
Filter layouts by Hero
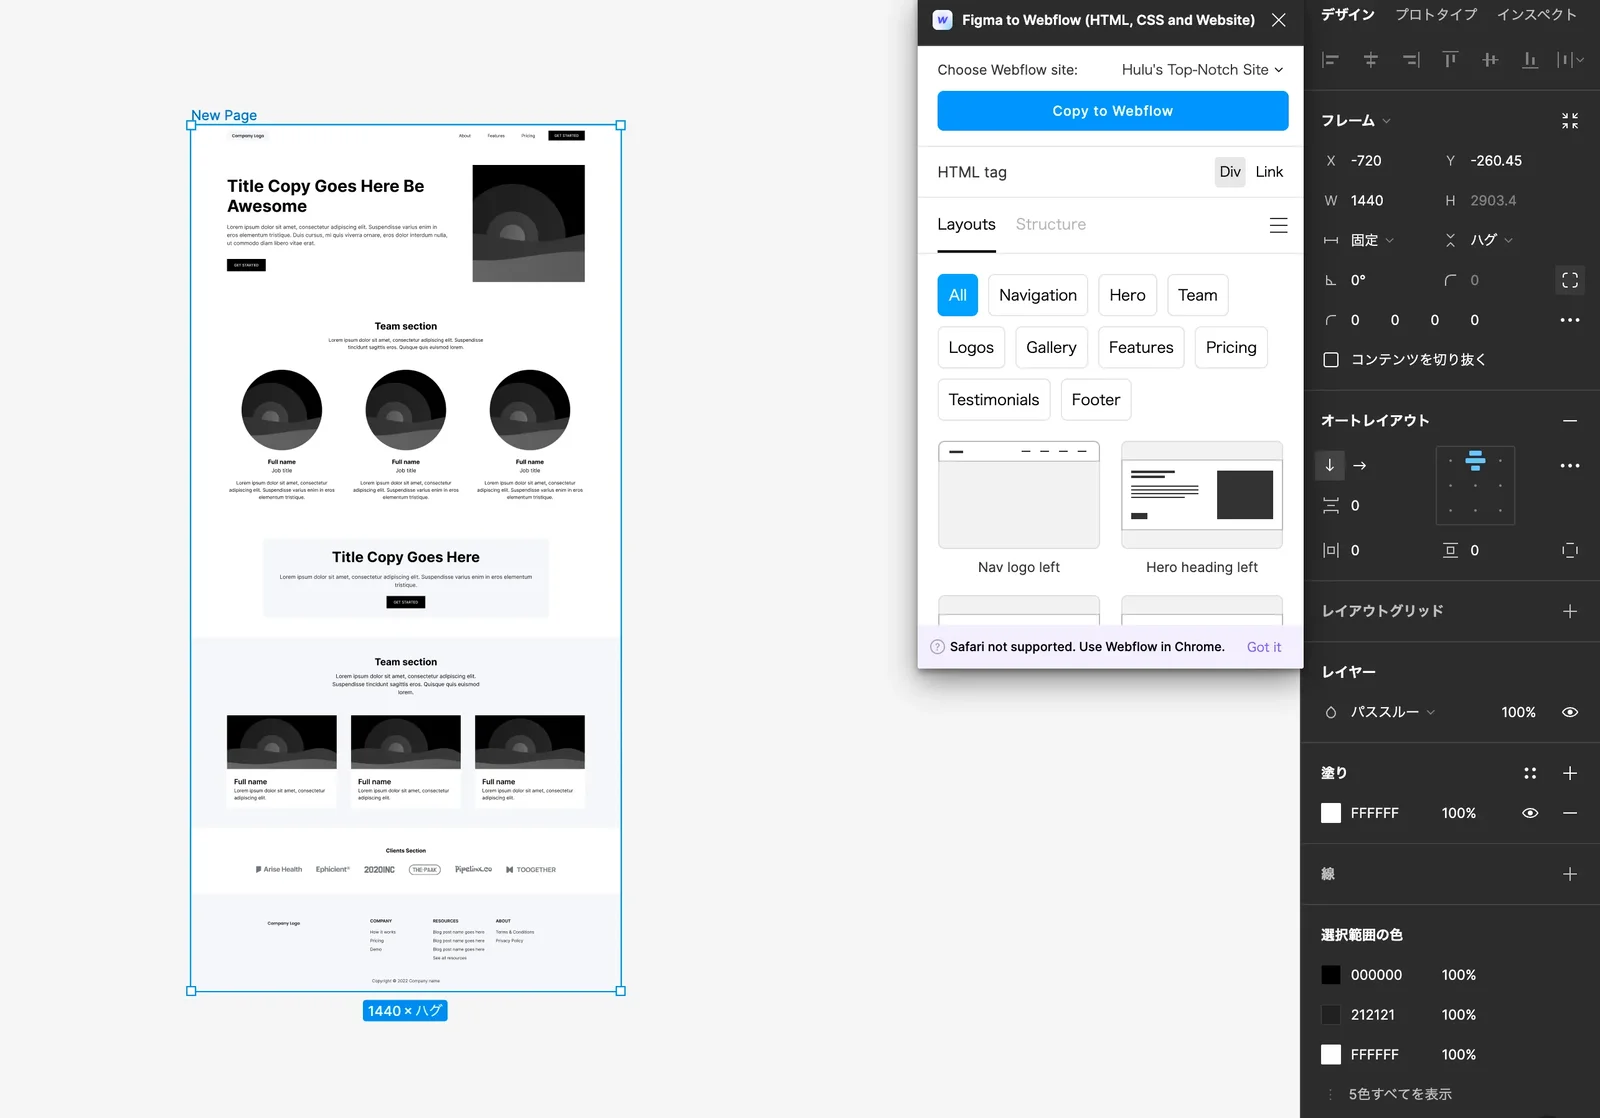tap(1127, 295)
